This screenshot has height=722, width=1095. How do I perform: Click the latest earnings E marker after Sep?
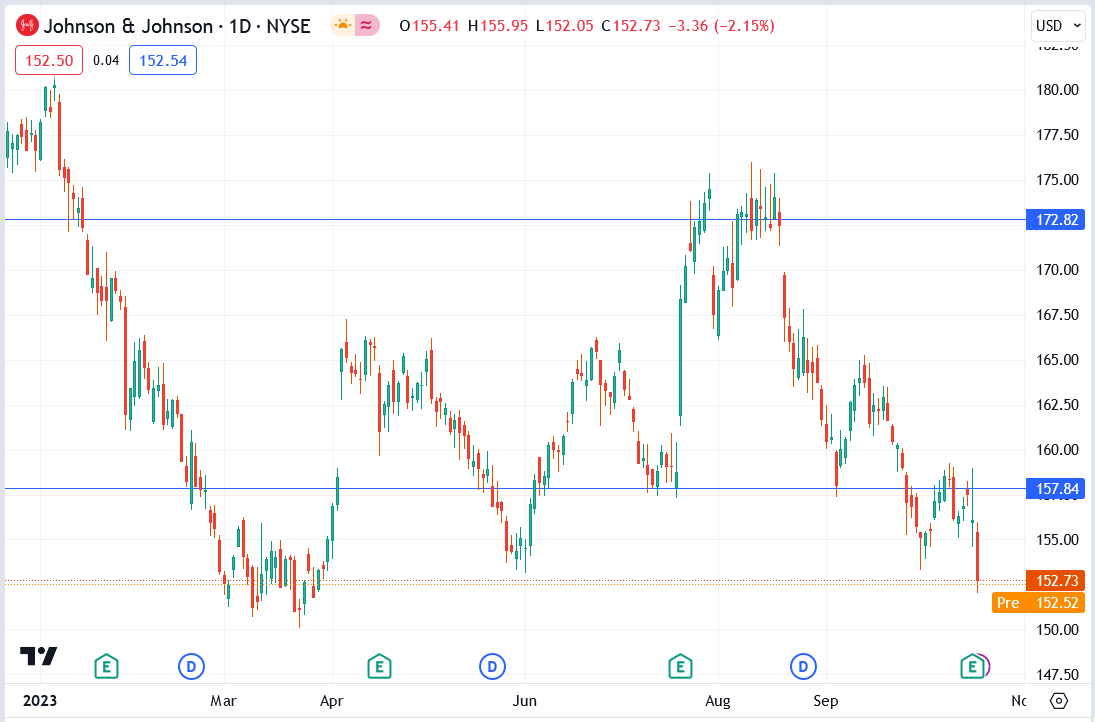[972, 667]
